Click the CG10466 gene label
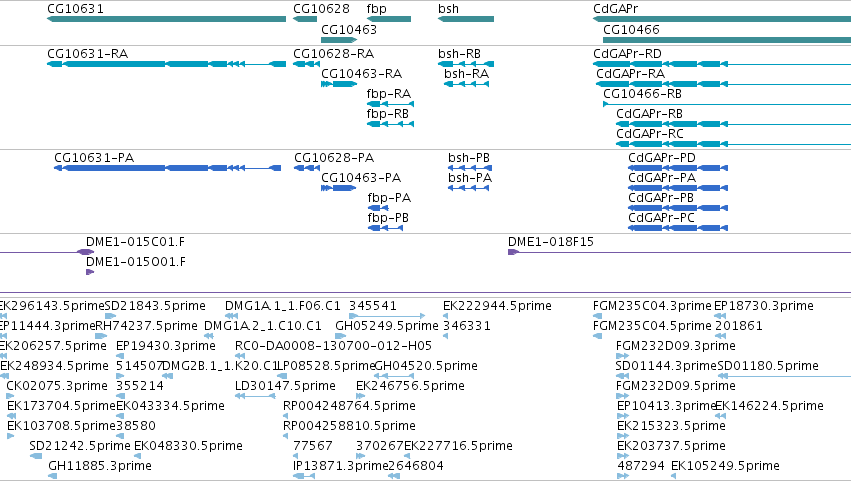Screen dimensions: 851x481 [x=631, y=29]
